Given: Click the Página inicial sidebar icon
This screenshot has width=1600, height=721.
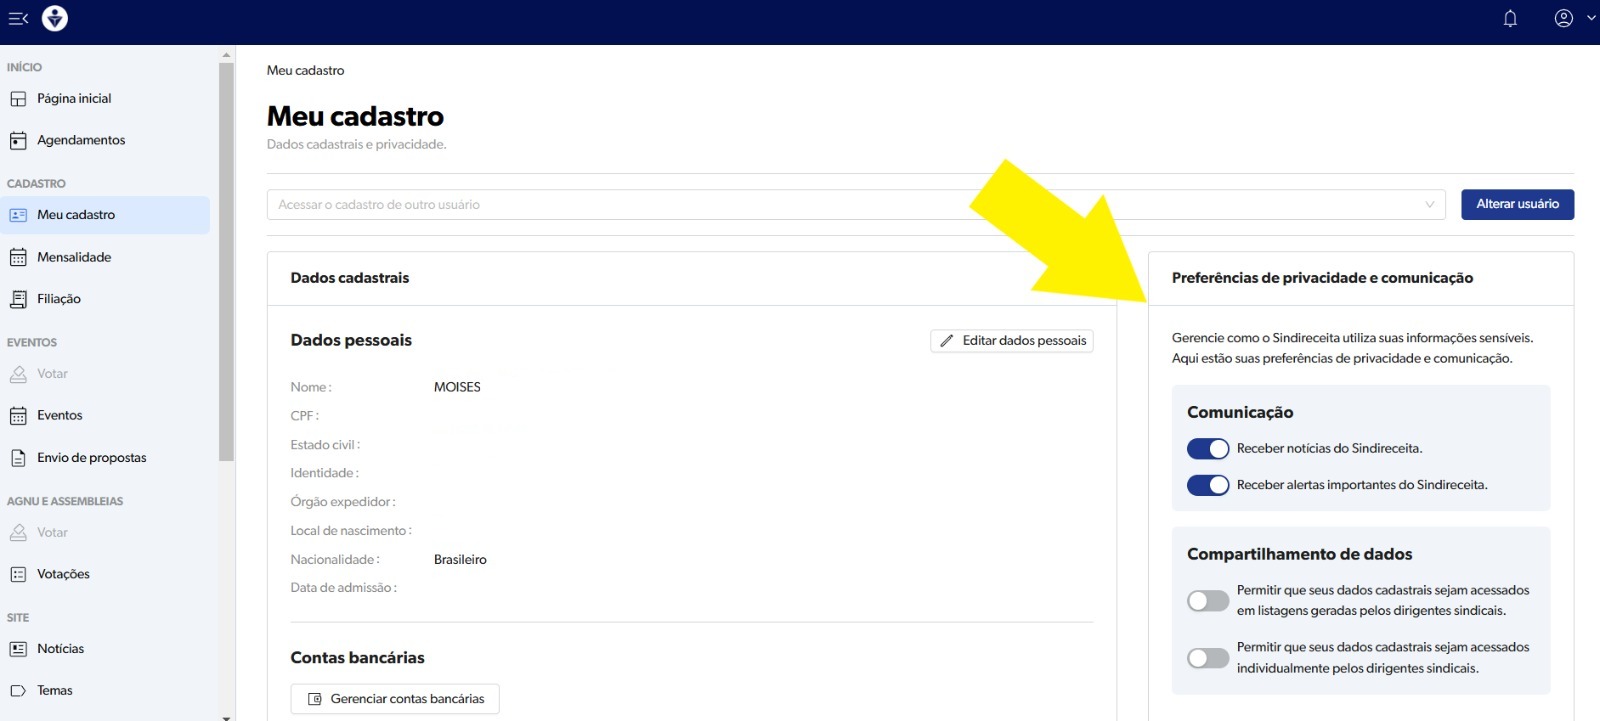Looking at the screenshot, I should [18, 99].
